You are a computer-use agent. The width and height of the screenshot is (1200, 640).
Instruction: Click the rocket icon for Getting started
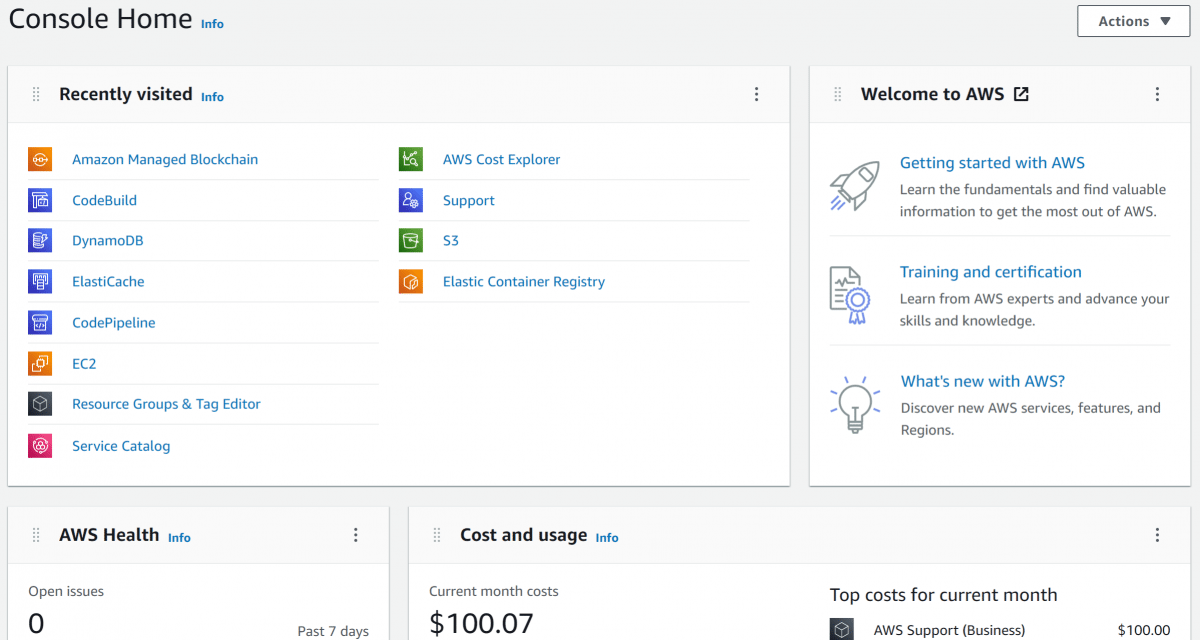point(855,186)
